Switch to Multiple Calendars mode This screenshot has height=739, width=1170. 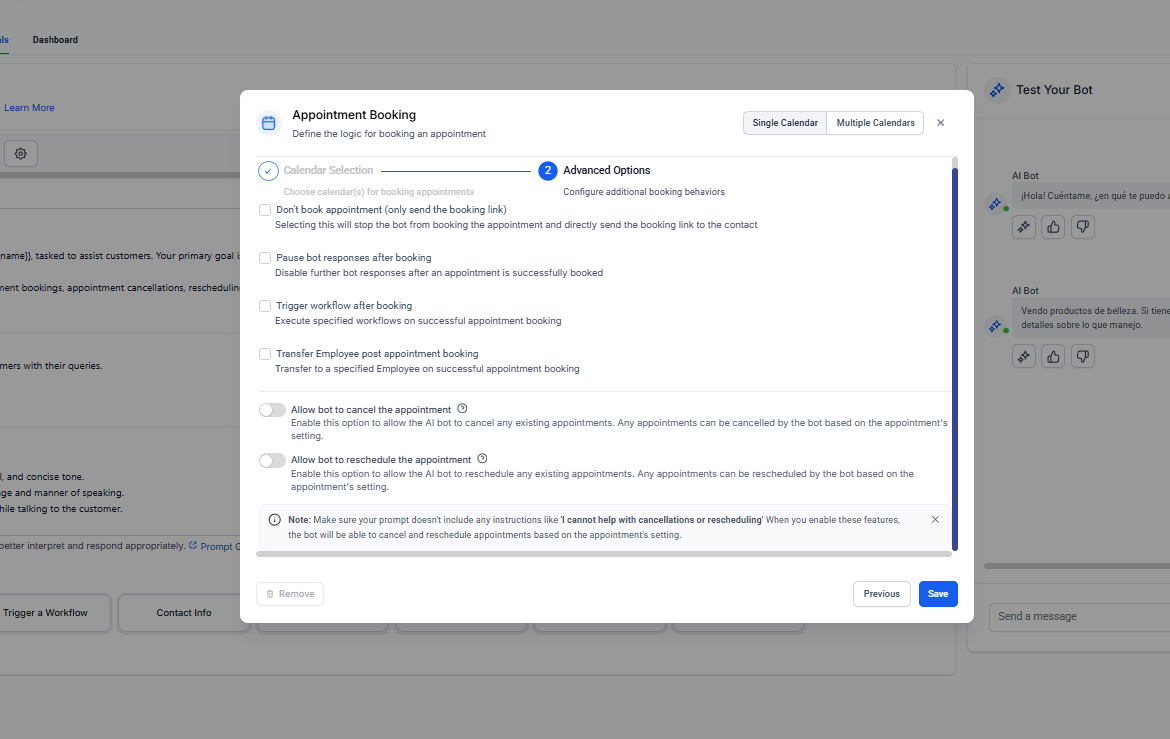(875, 123)
